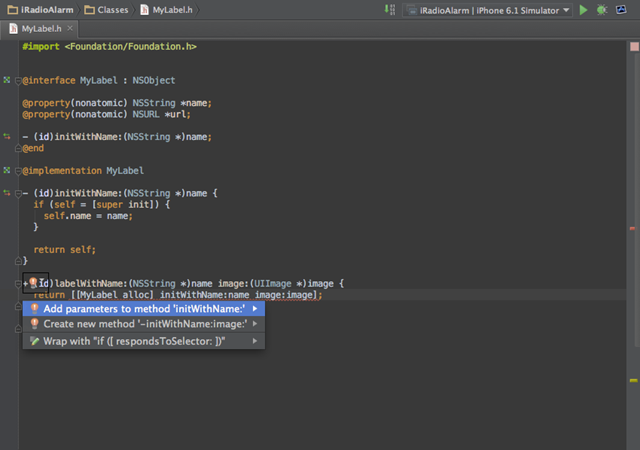This screenshot has height=450, width=640.
Task: Collapse the labelWithName: method fold marker
Action: pyautogui.click(x=18, y=283)
